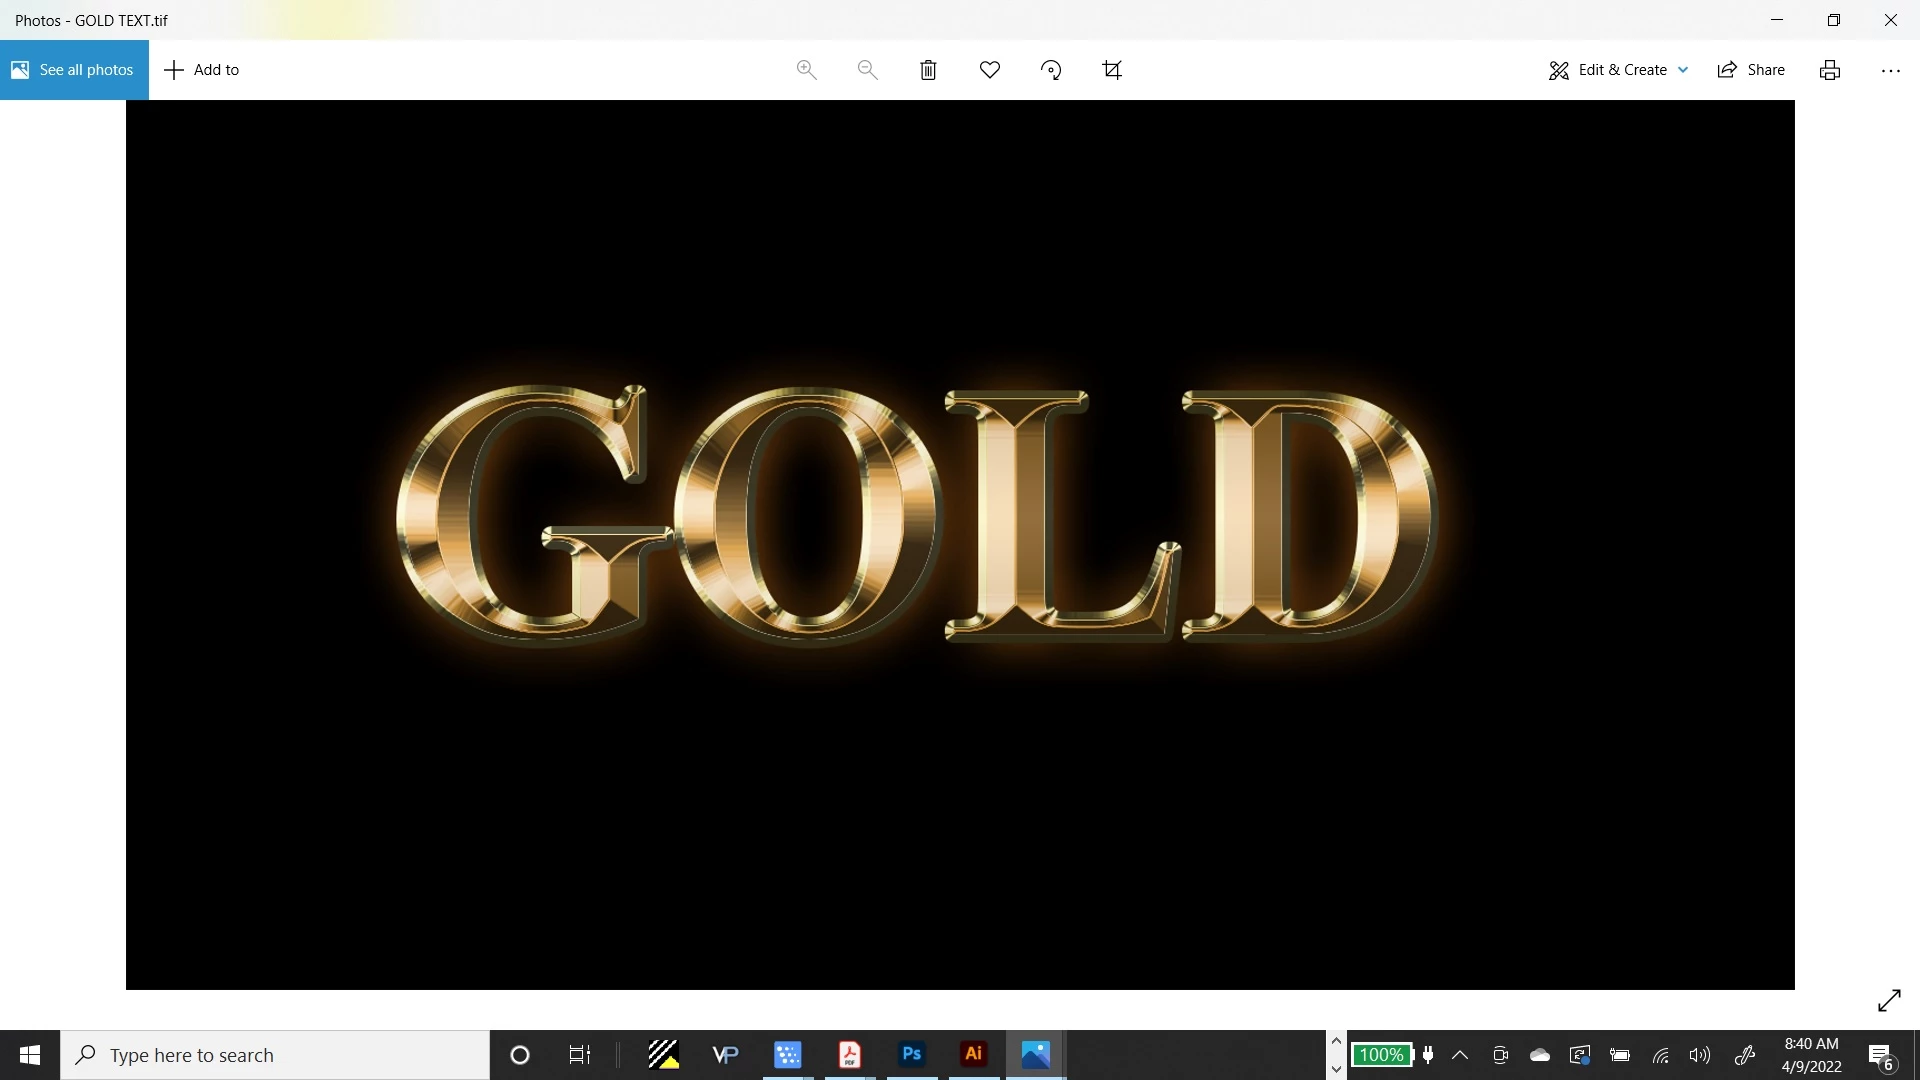Viewport: 1920px width, 1080px height.
Task: Add photo to favorites with heart icon
Action: point(989,70)
